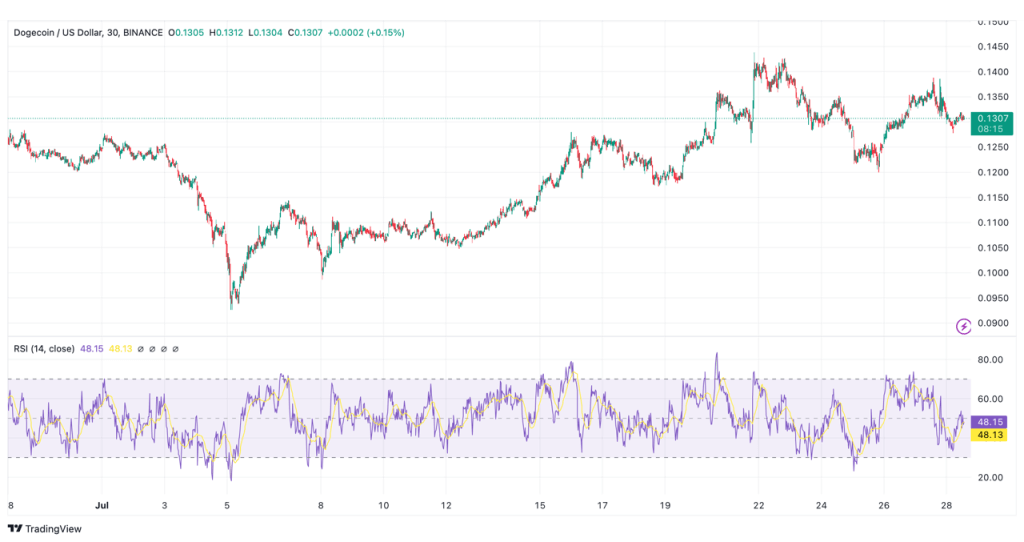Click the Jul label on time axis
1024x542 pixels.
(x=102, y=507)
